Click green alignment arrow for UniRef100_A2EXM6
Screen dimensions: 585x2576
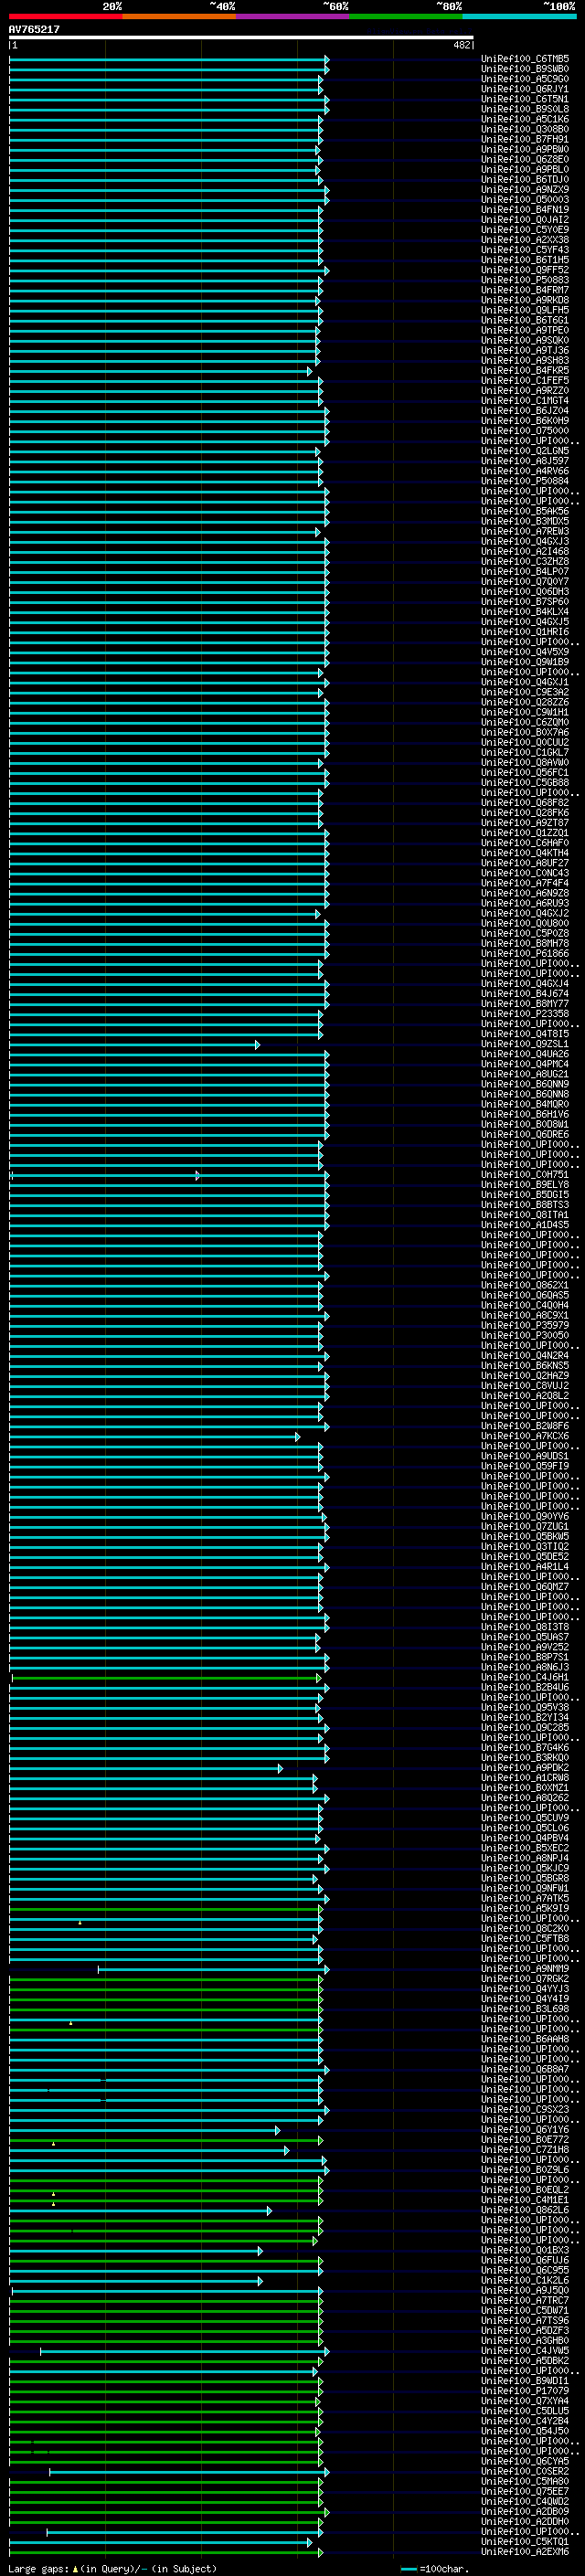tap(166, 2552)
